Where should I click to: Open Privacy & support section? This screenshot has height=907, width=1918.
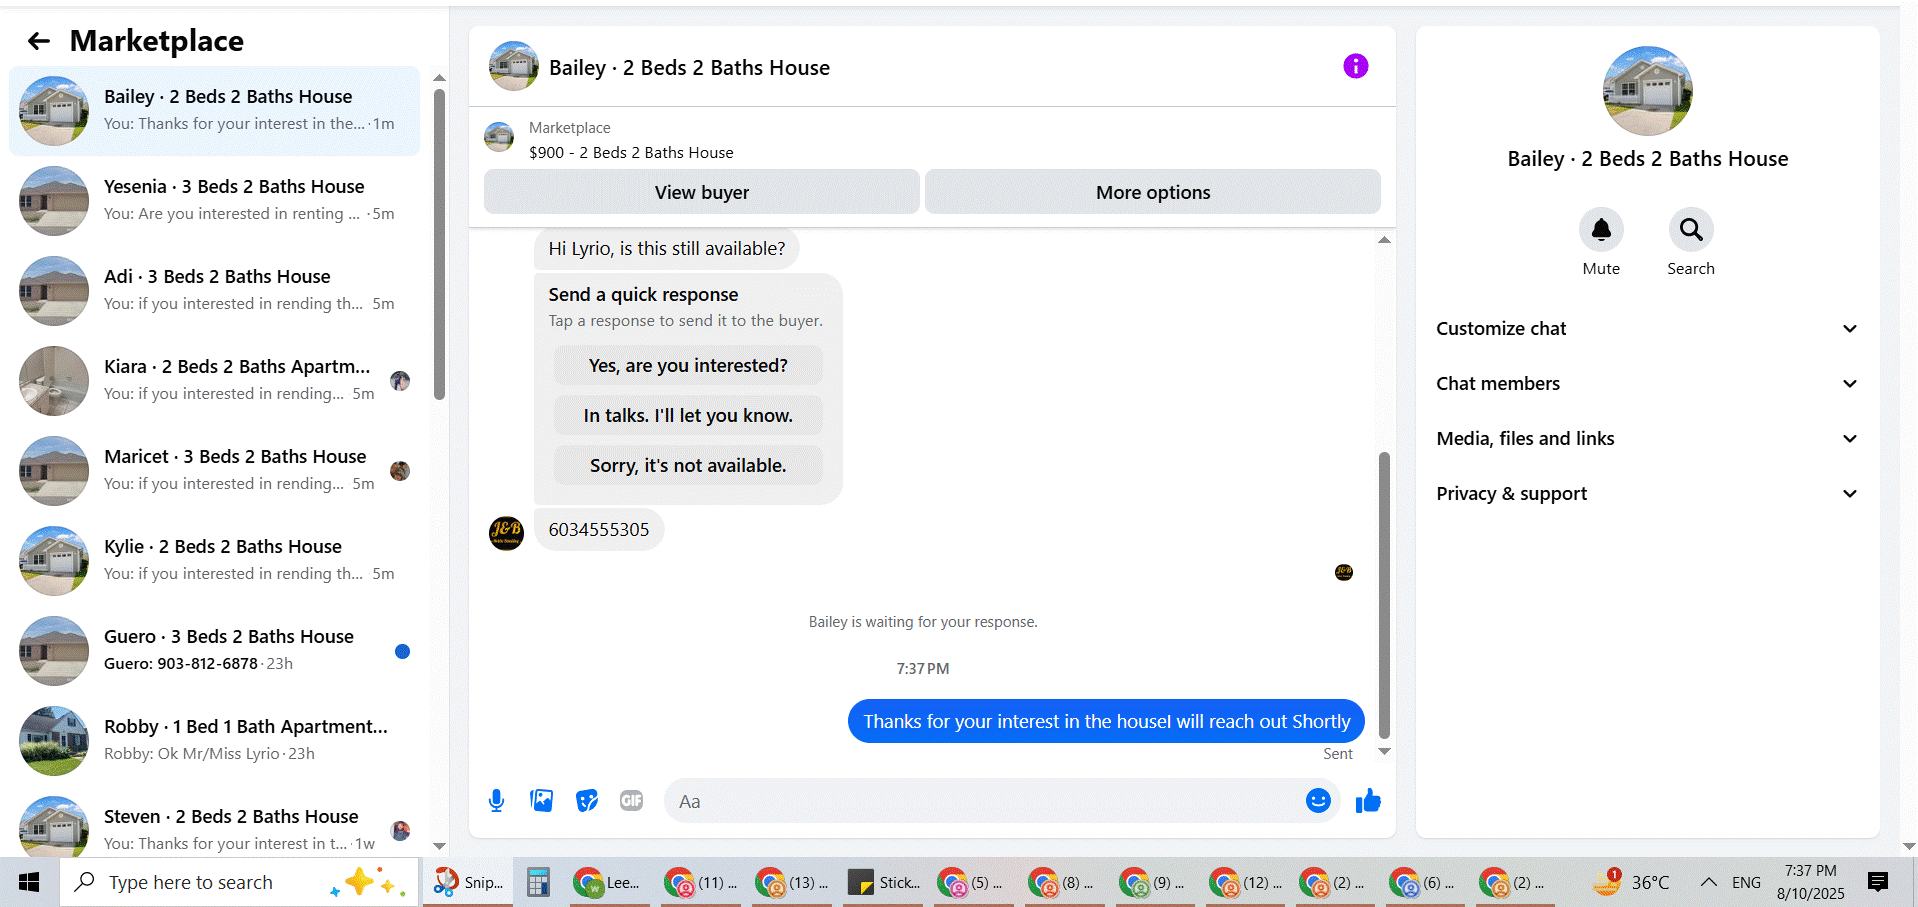(1647, 494)
